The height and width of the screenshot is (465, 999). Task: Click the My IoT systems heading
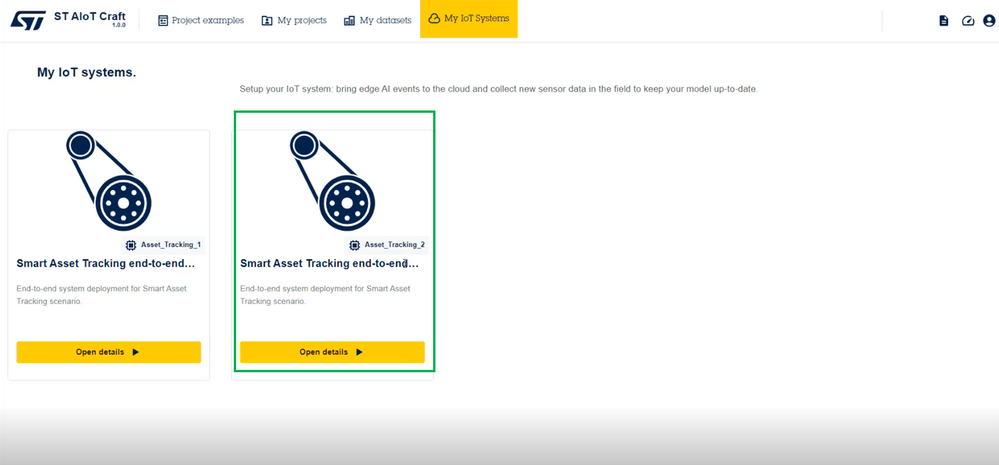pyautogui.click(x=87, y=73)
